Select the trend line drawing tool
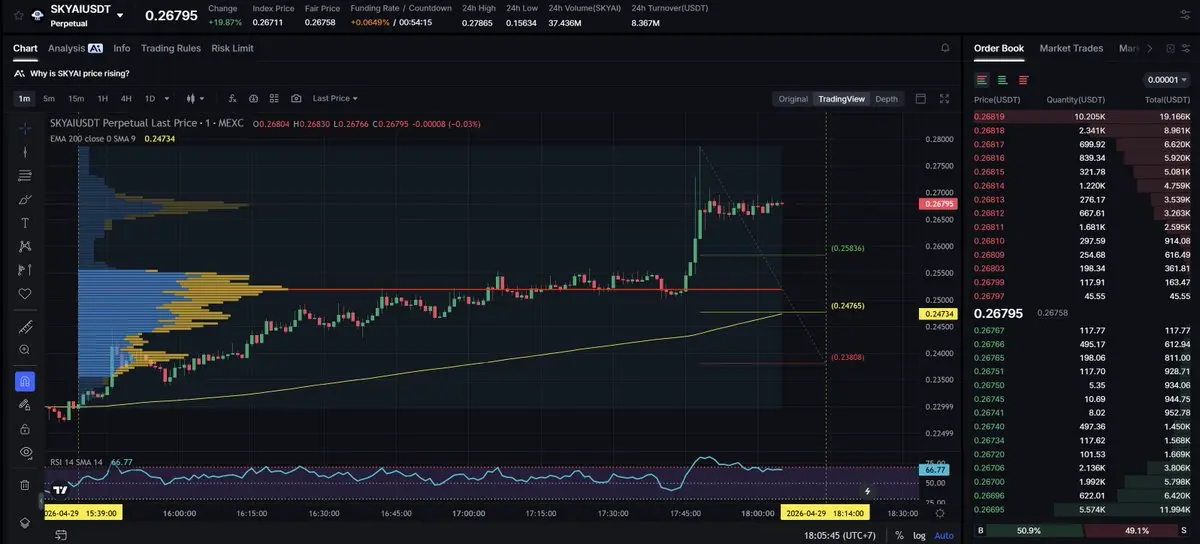 tap(25, 152)
